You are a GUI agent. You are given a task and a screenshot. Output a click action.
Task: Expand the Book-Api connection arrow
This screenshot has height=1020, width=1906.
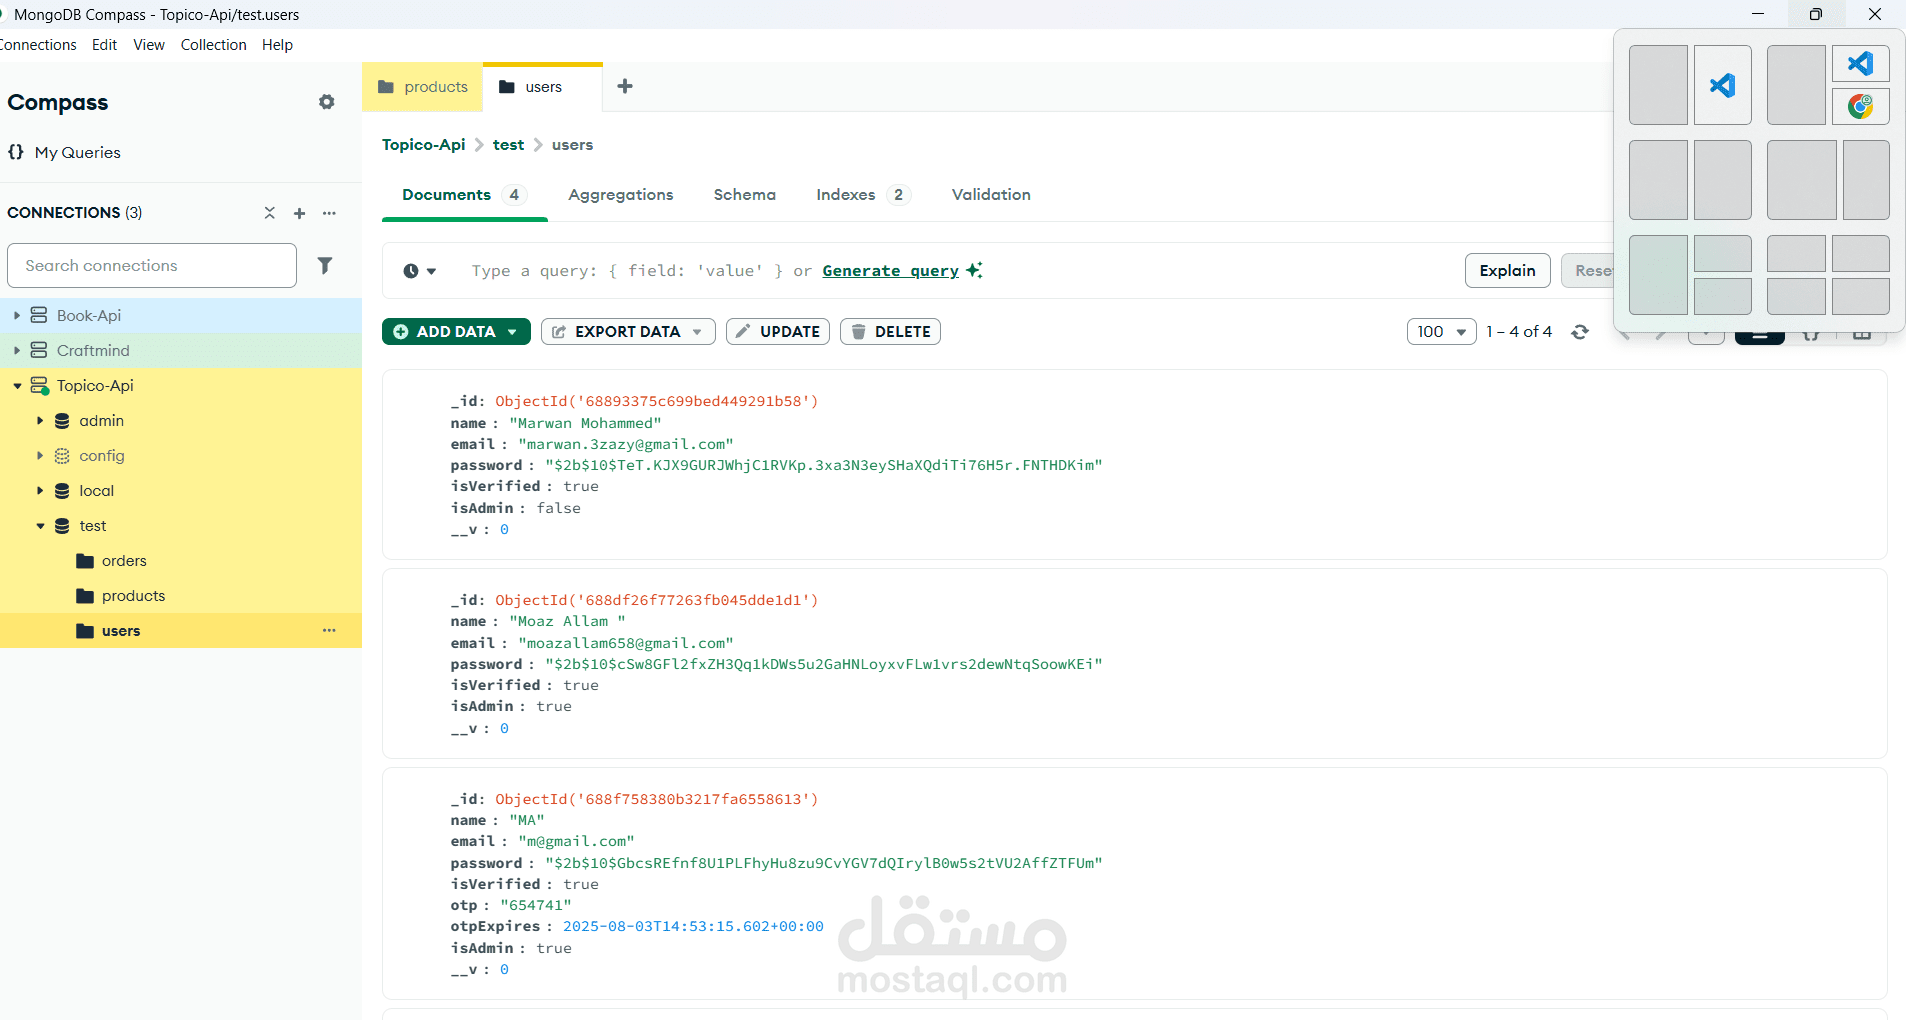(17, 315)
